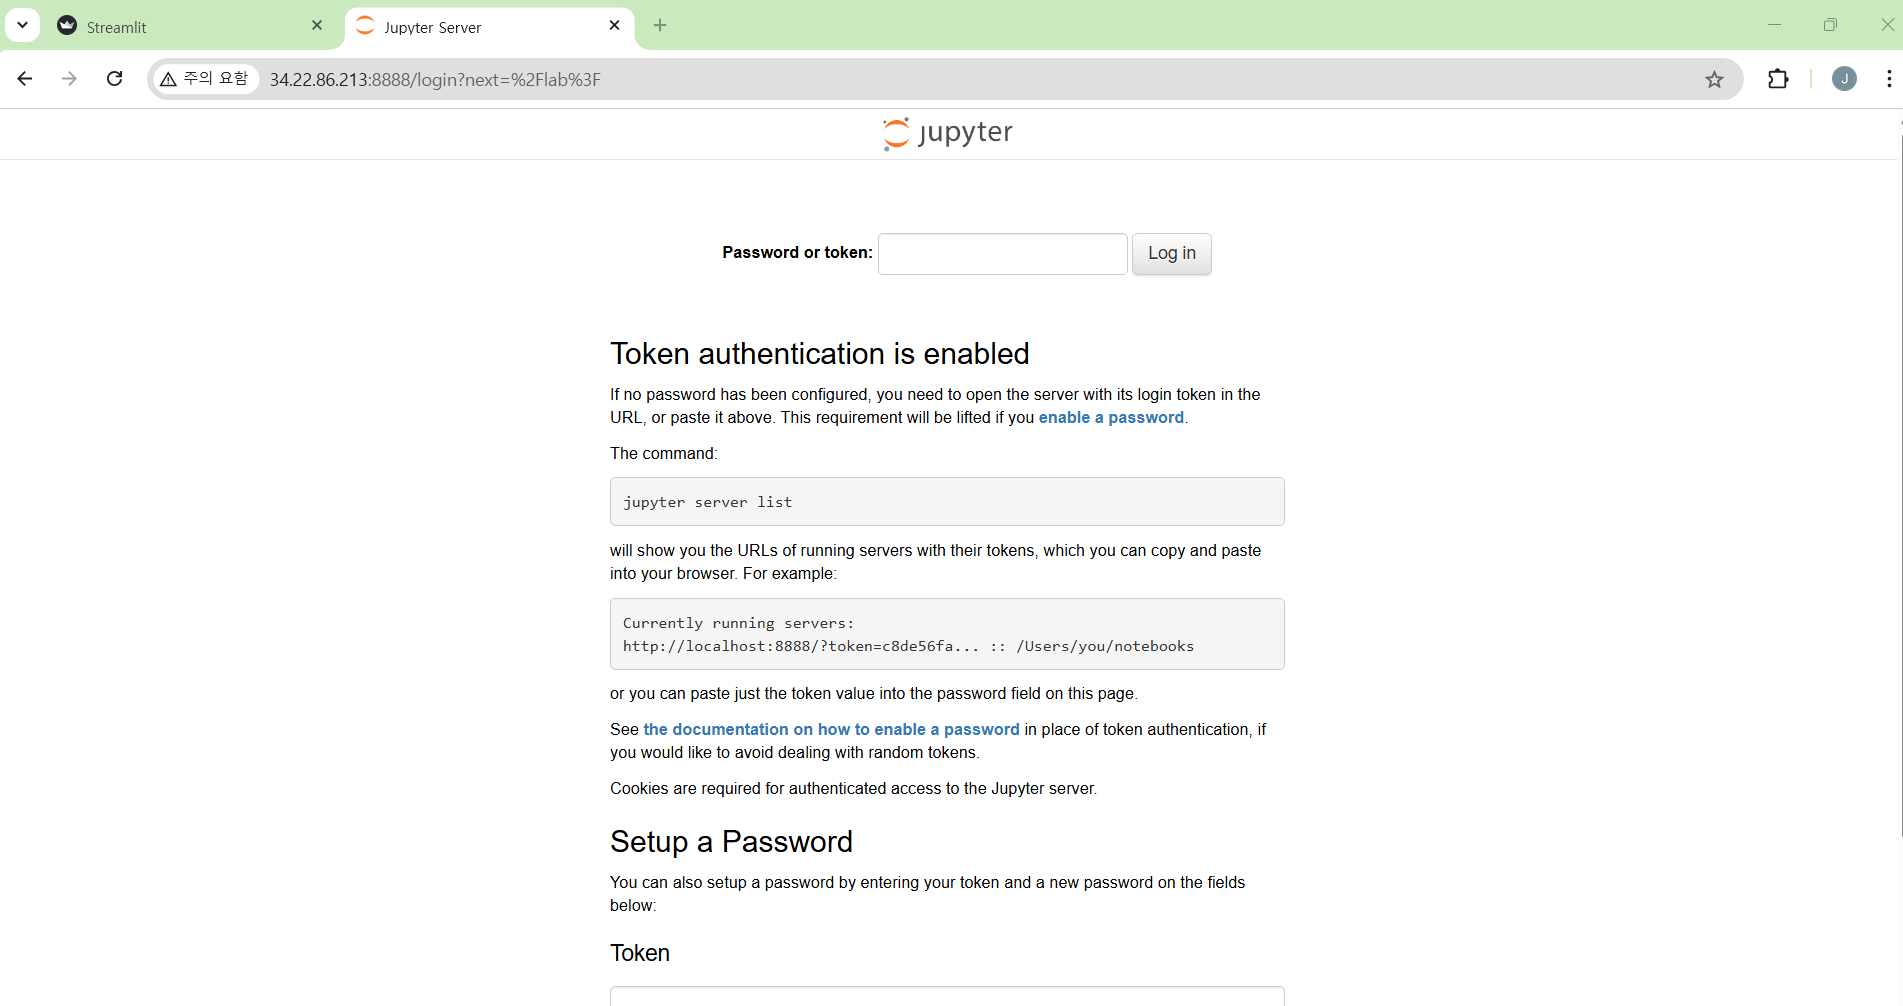The image size is (1903, 1006).
Task: Open the documentation on enabling password link
Action: 831,730
